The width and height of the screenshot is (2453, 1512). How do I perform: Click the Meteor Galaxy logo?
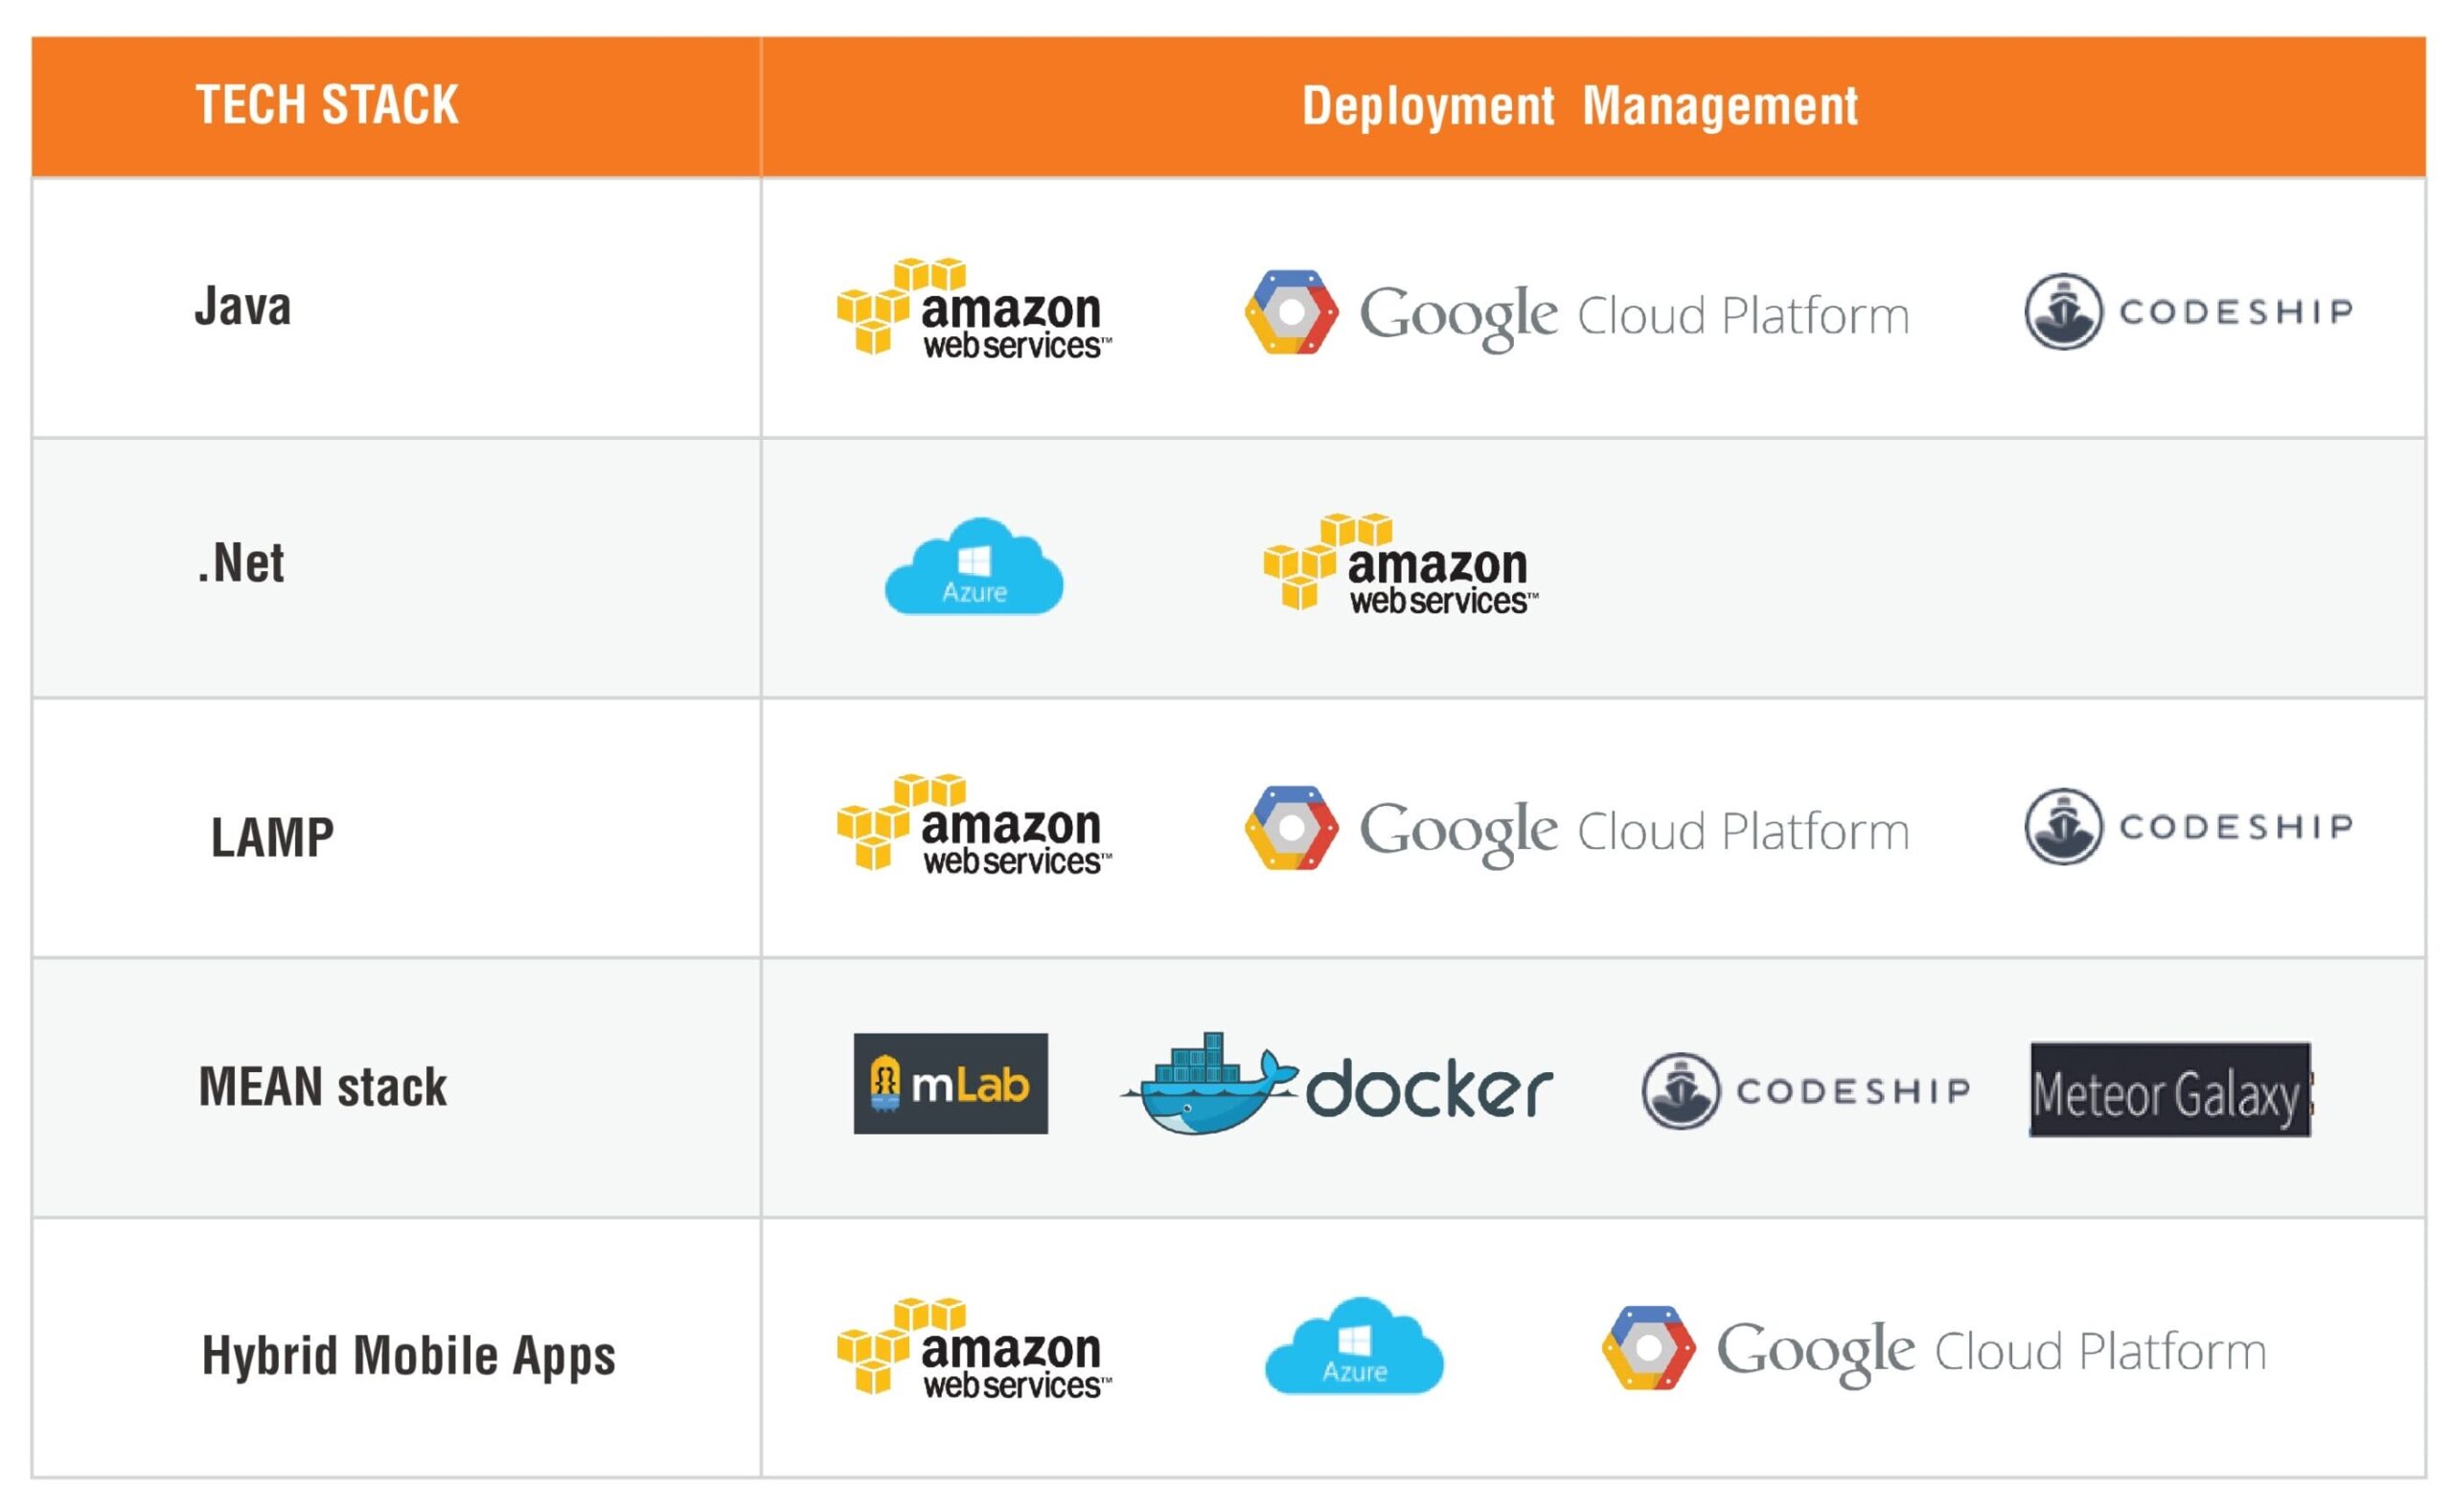[2171, 1090]
